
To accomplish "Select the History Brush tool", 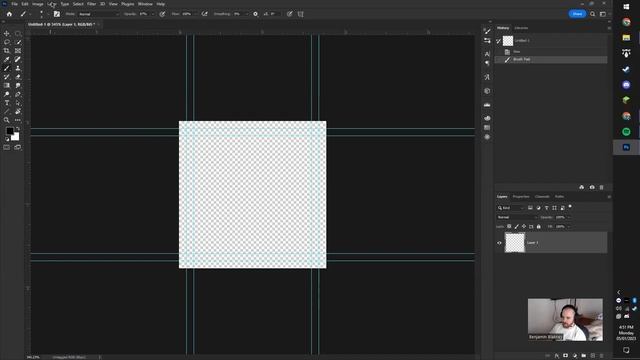I will click(7, 77).
